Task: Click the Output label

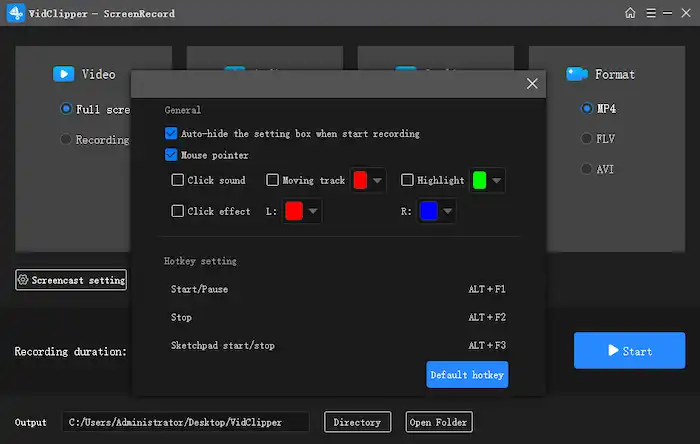Action: tap(30, 422)
